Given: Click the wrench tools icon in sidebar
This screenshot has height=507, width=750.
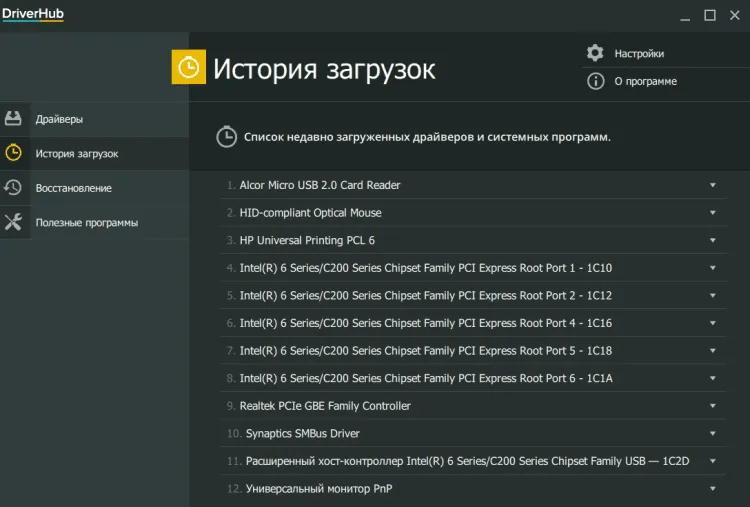Looking at the screenshot, I should point(13,222).
